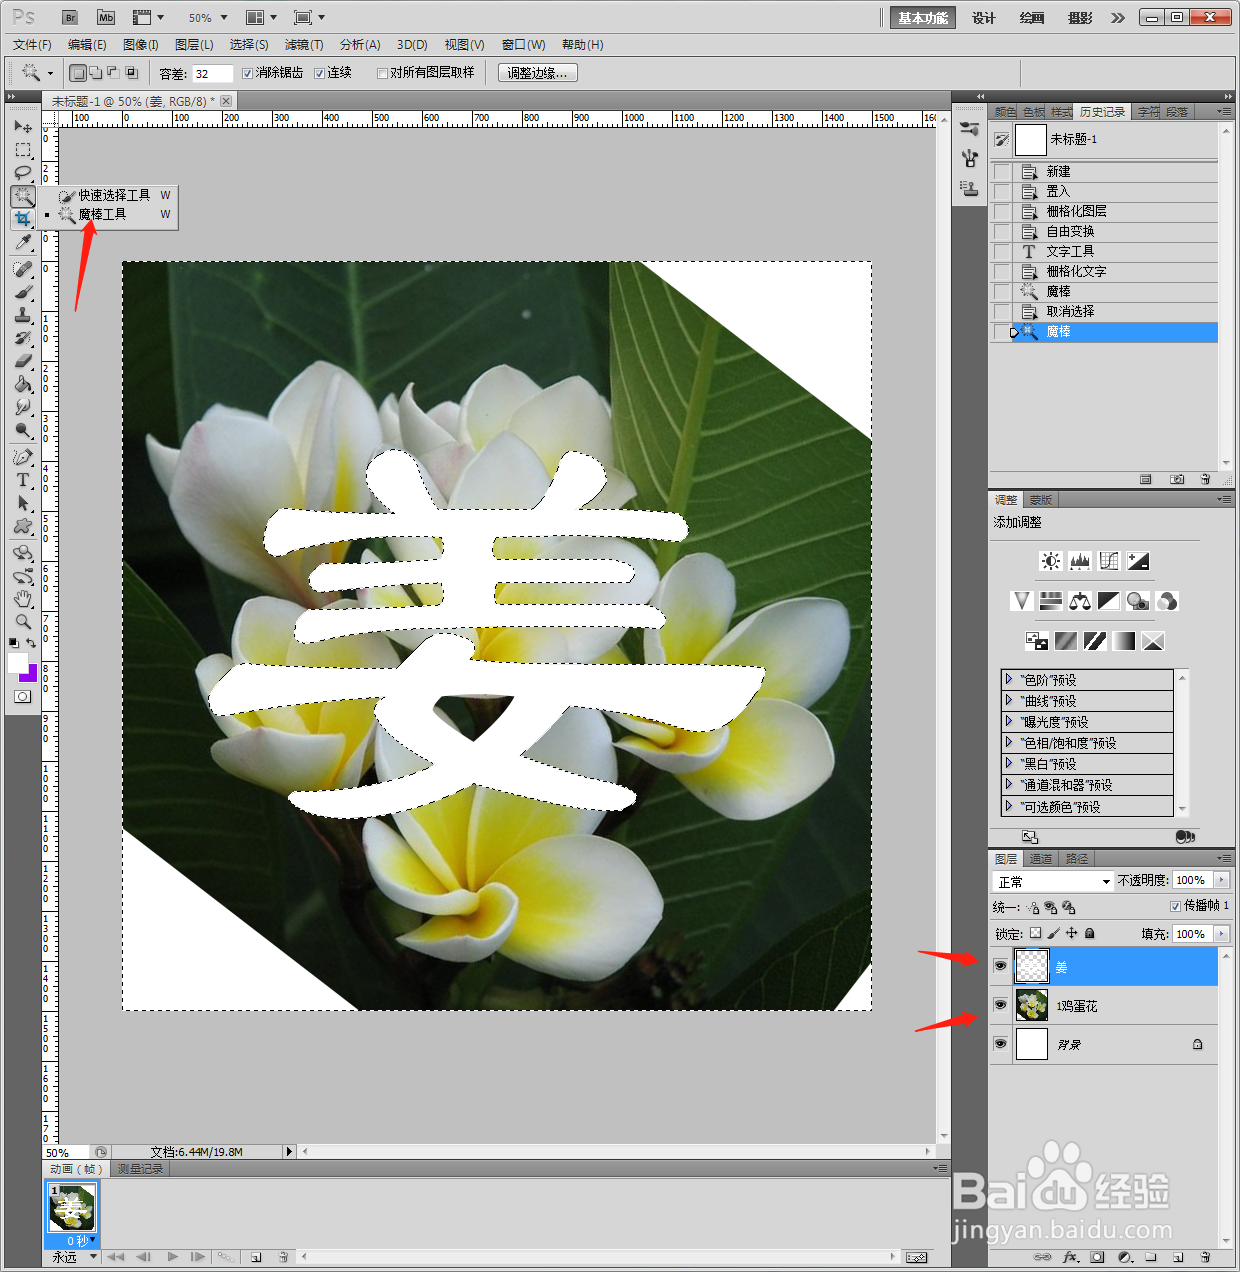Expand the "曝光度"预设 list

pos(1009,721)
